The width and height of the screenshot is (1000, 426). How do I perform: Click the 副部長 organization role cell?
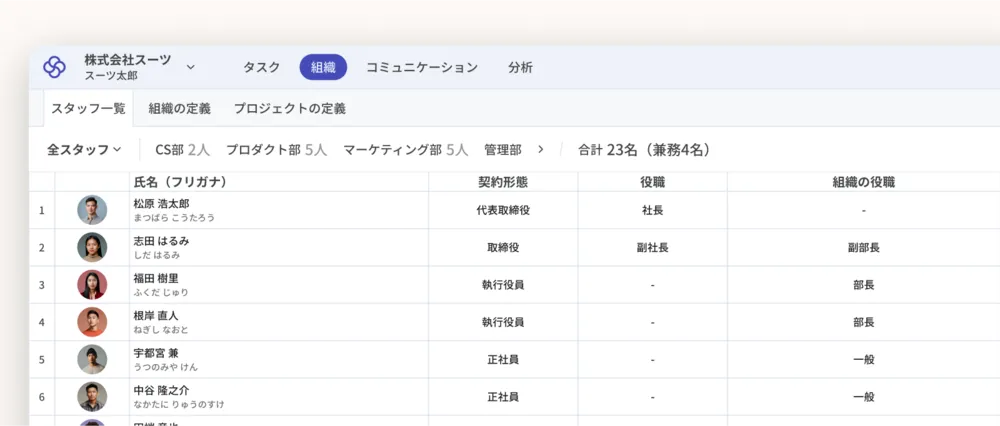864,247
